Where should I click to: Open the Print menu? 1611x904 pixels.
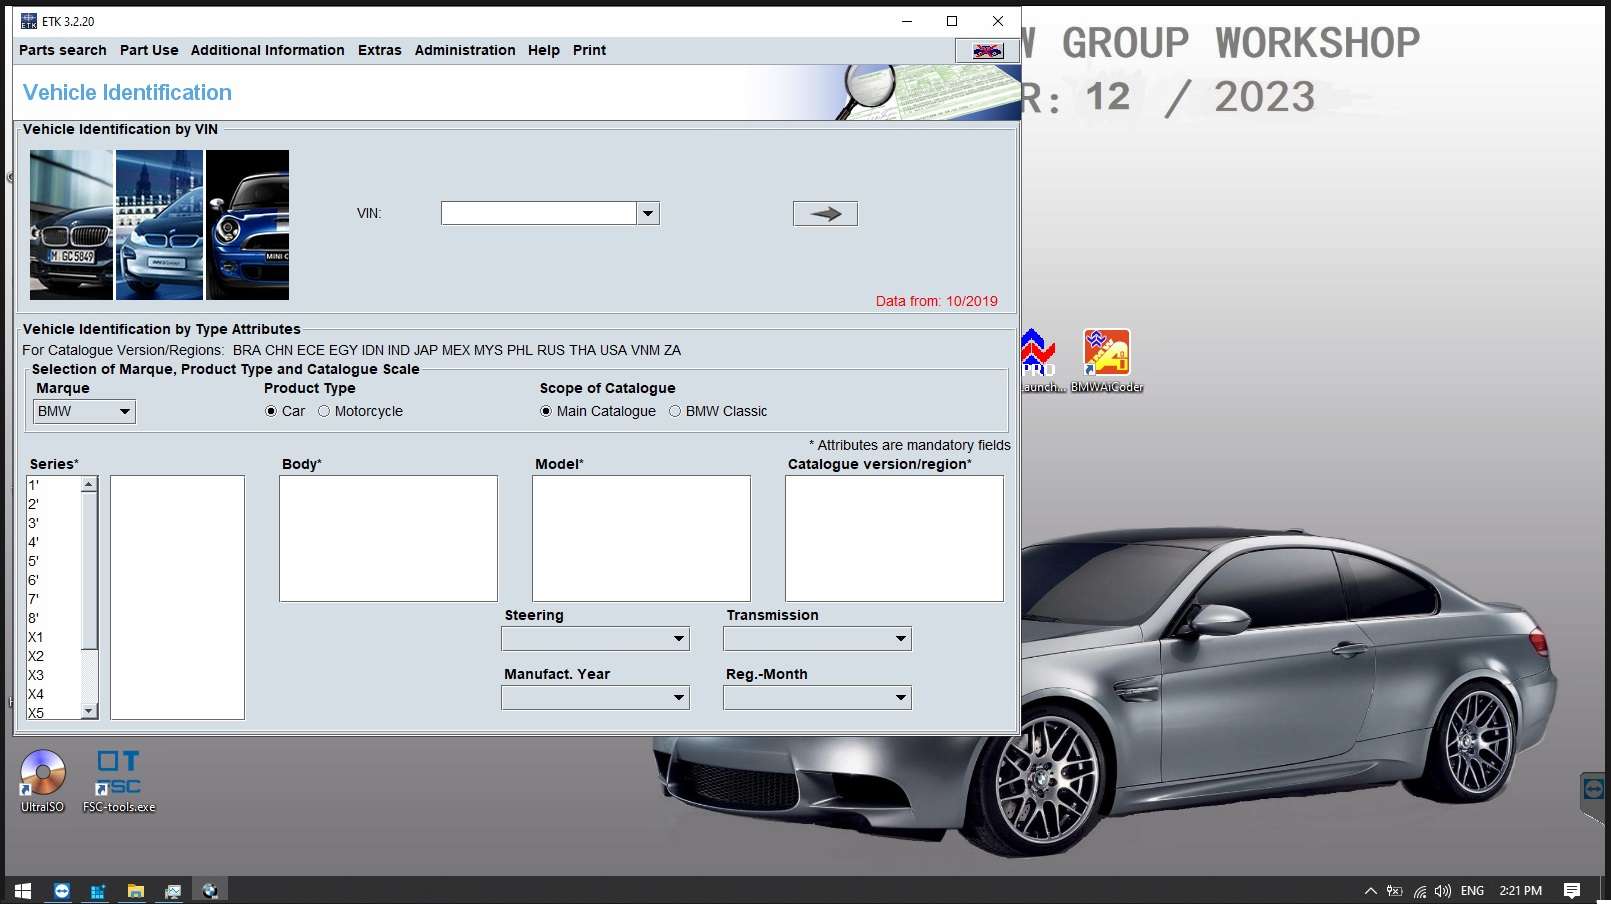tap(589, 50)
